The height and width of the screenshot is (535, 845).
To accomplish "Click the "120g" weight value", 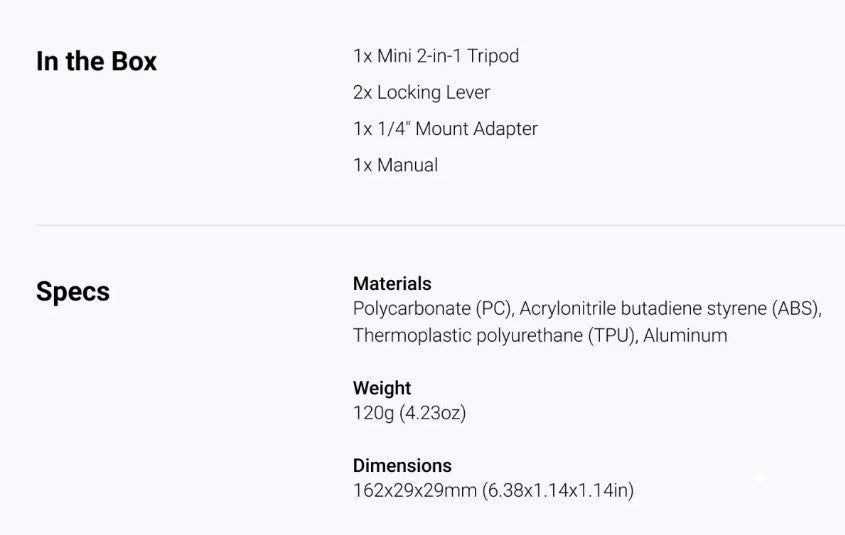I will 373,412.
